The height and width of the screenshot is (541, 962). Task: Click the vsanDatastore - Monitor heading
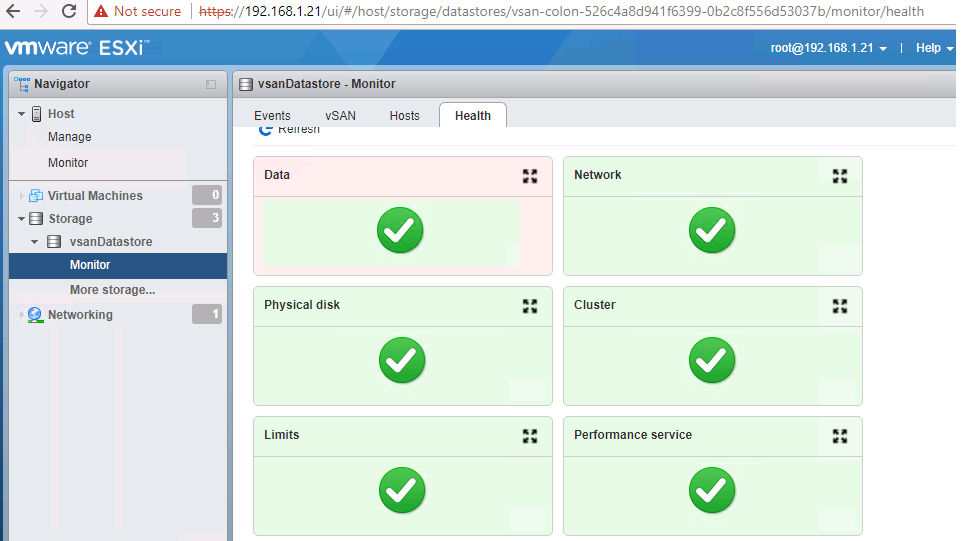[x=326, y=84]
